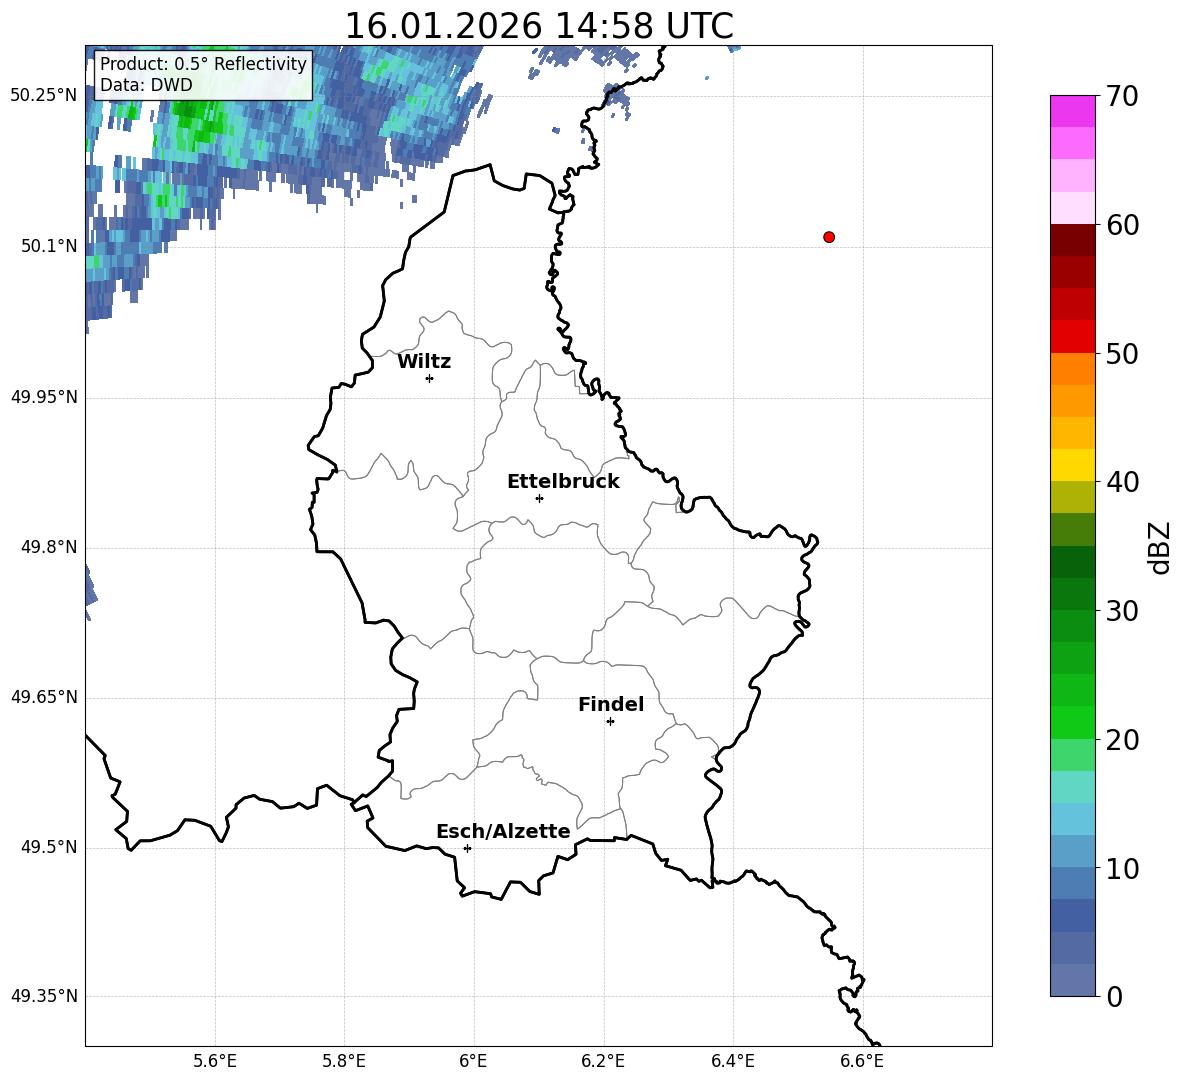
Task: Click the 6.4°E longitude label
Action: click(732, 1062)
